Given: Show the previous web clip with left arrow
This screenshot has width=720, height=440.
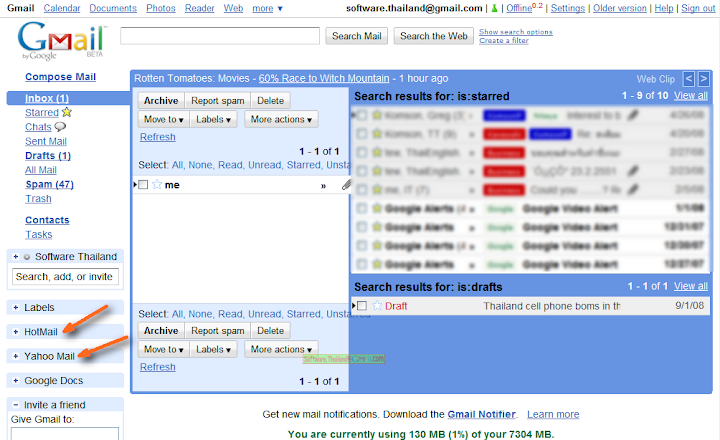Looking at the screenshot, I should click(x=688, y=79).
